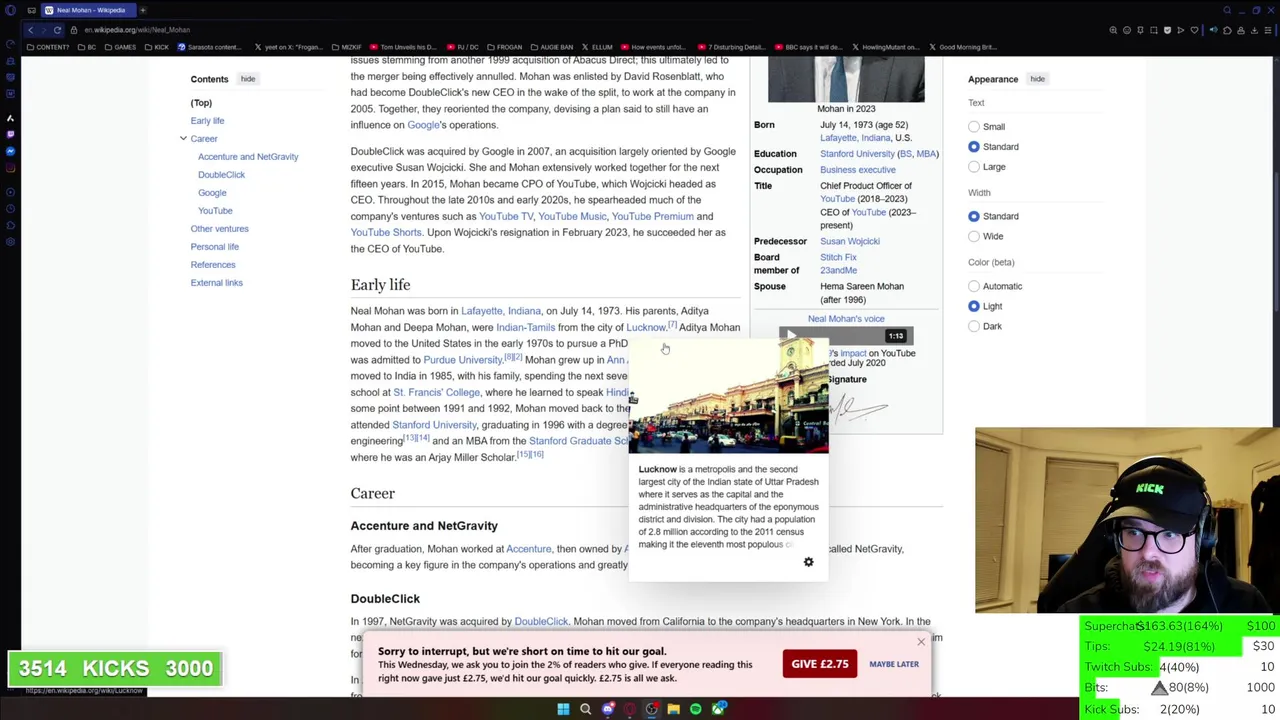Open the ad-blocker shield icon

(x=1167, y=30)
